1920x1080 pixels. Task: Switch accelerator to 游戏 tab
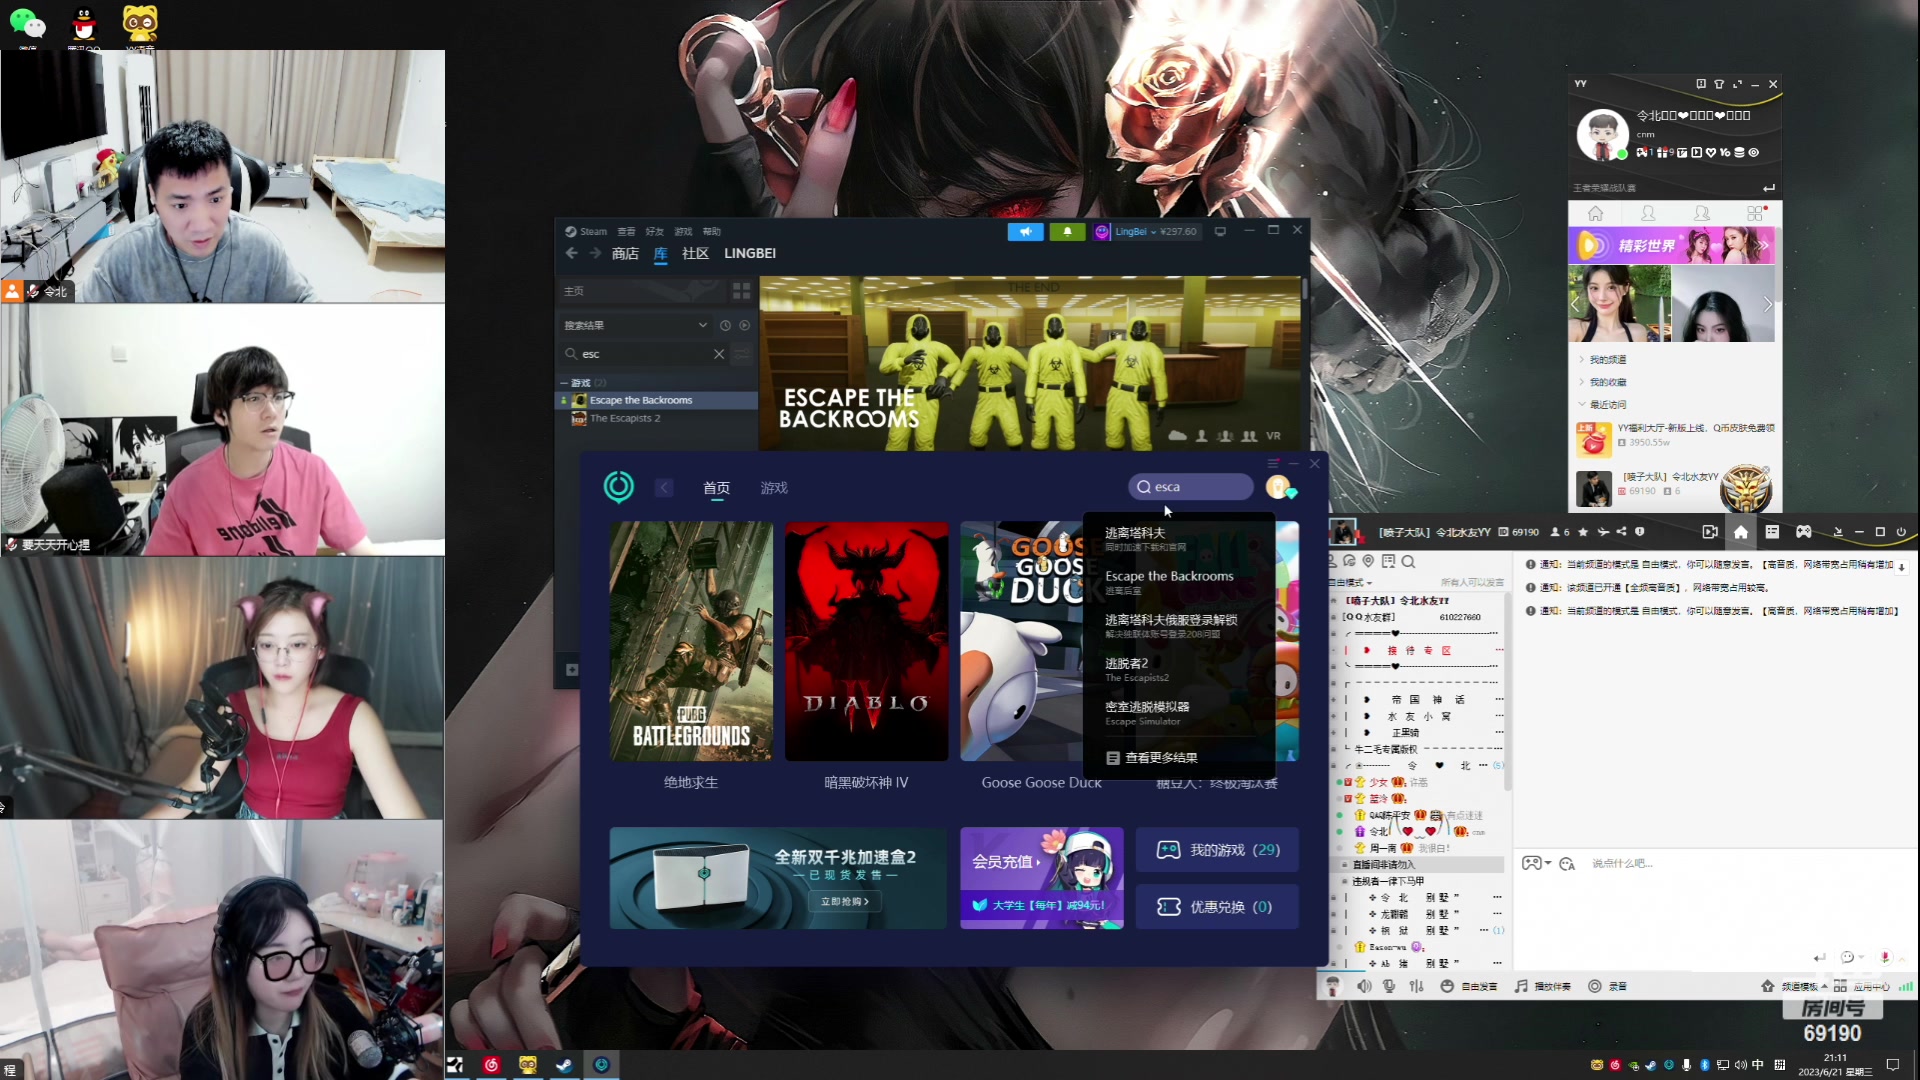[x=774, y=488]
